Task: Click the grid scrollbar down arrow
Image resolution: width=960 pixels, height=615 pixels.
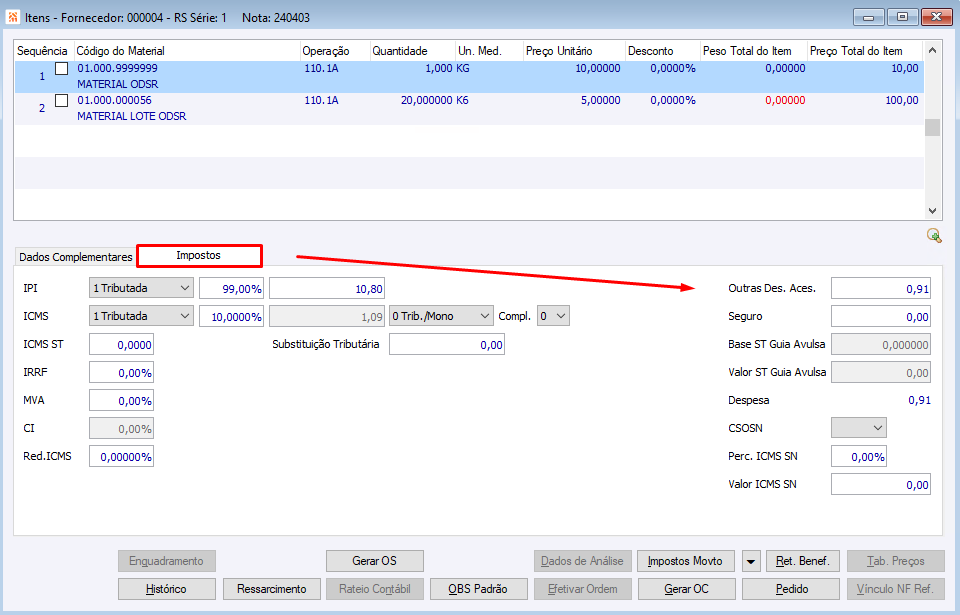Action: click(932, 211)
